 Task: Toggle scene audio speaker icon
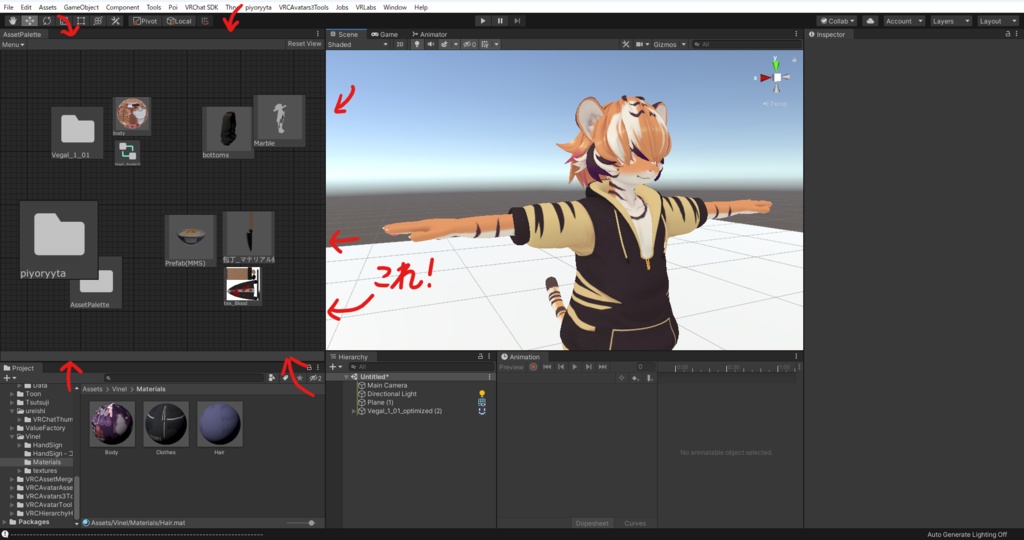[x=430, y=44]
